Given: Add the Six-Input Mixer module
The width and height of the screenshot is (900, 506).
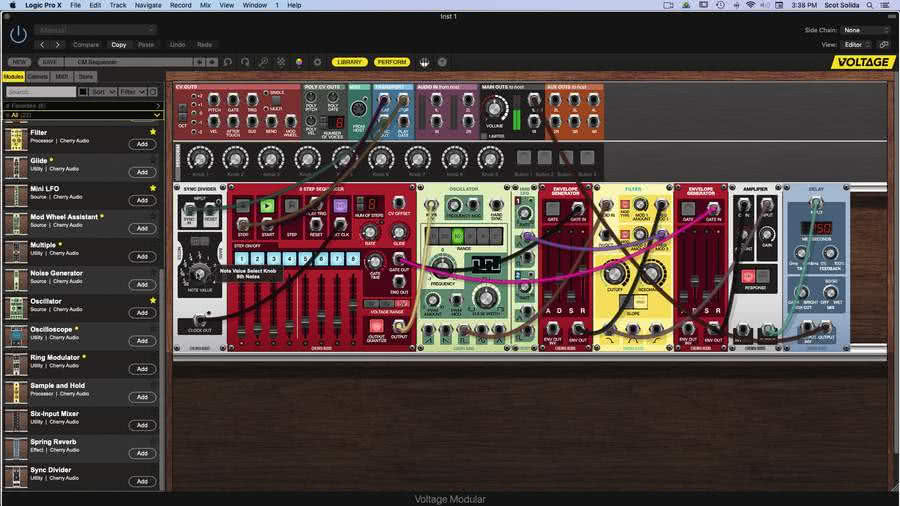Looking at the screenshot, I should 142,425.
